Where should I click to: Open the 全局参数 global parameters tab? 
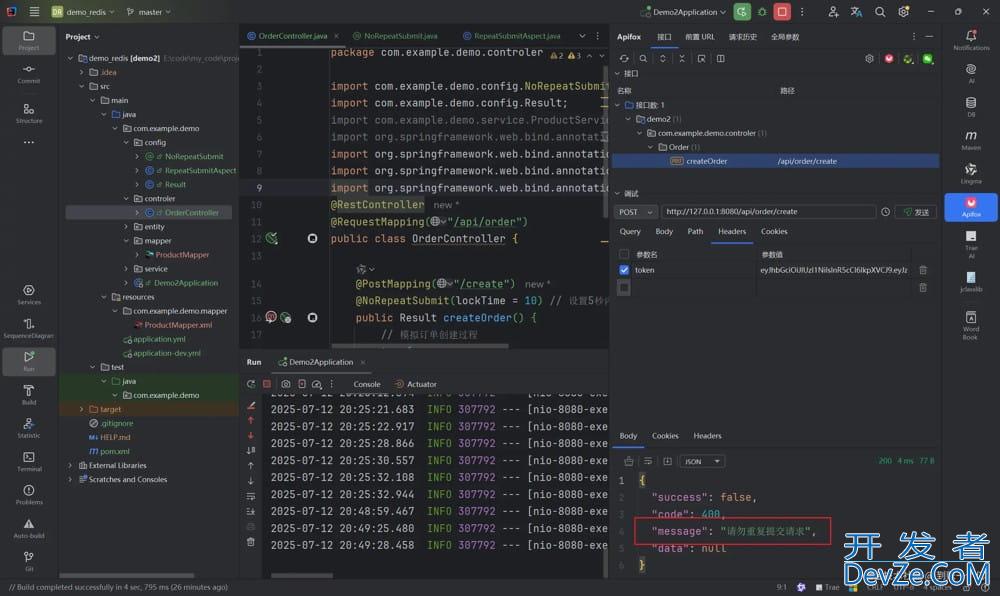(x=785, y=37)
